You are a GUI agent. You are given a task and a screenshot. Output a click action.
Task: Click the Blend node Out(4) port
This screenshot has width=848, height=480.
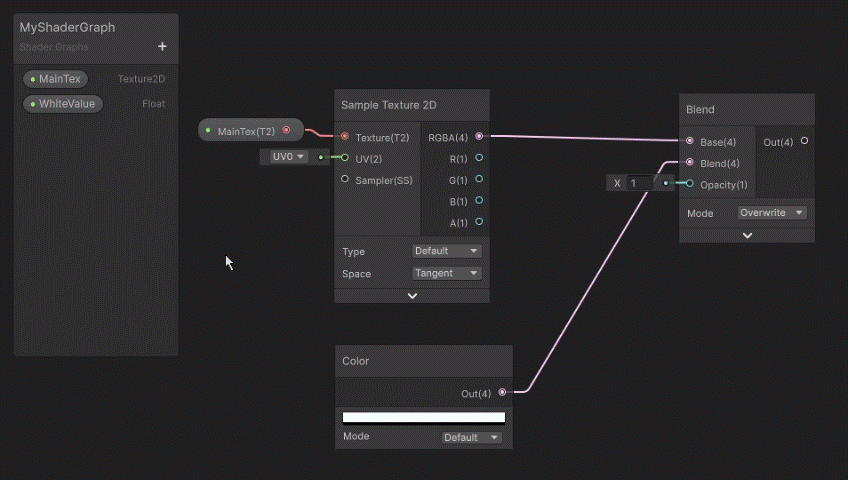804,142
